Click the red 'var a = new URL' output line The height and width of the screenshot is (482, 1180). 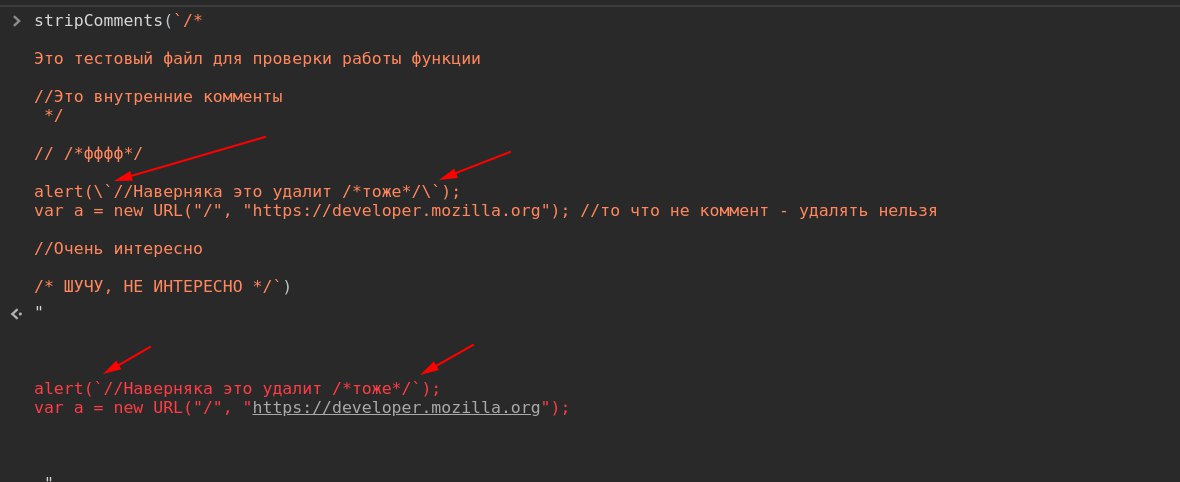(x=302, y=408)
